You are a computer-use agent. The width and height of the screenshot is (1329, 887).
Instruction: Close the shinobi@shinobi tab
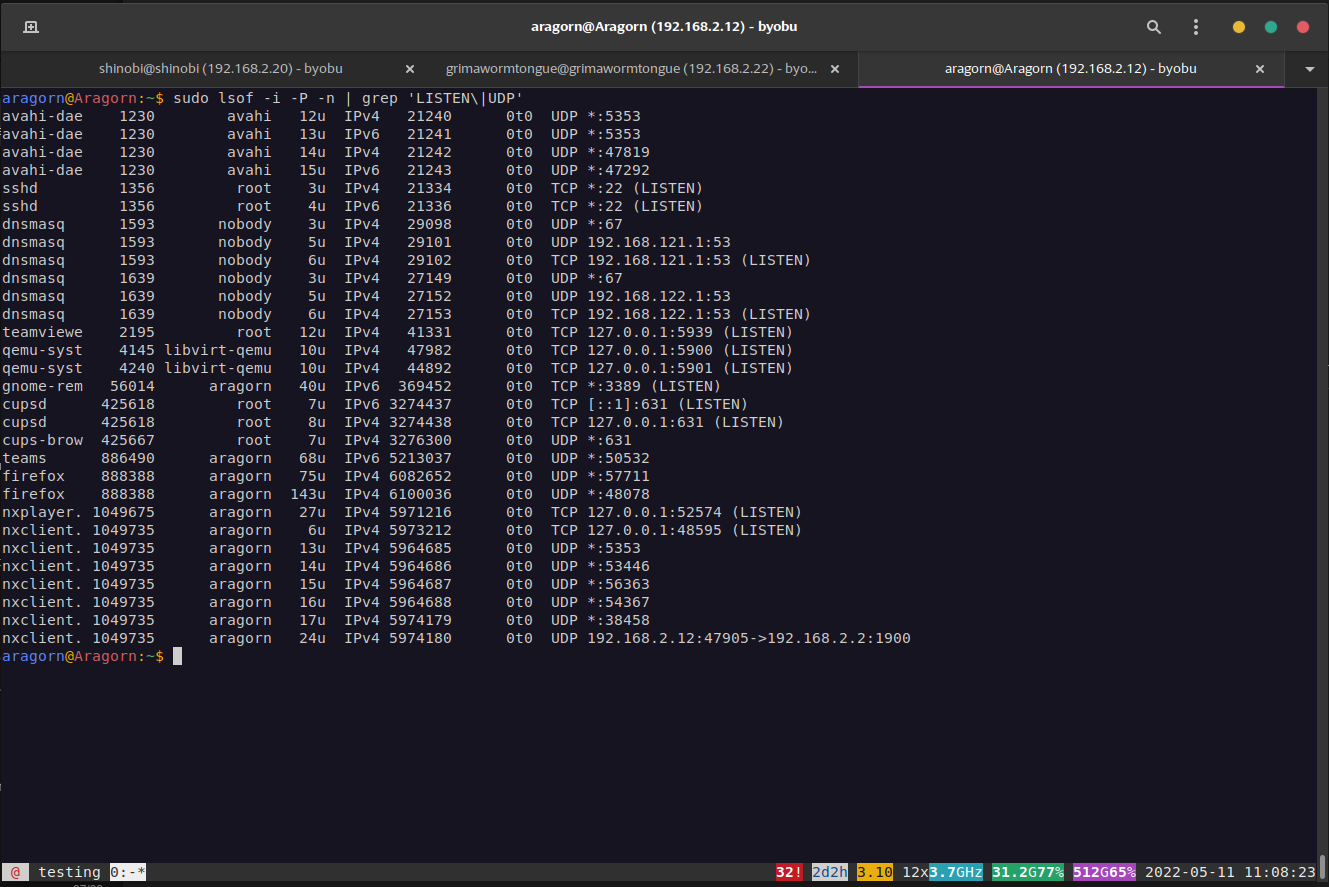[x=409, y=69]
